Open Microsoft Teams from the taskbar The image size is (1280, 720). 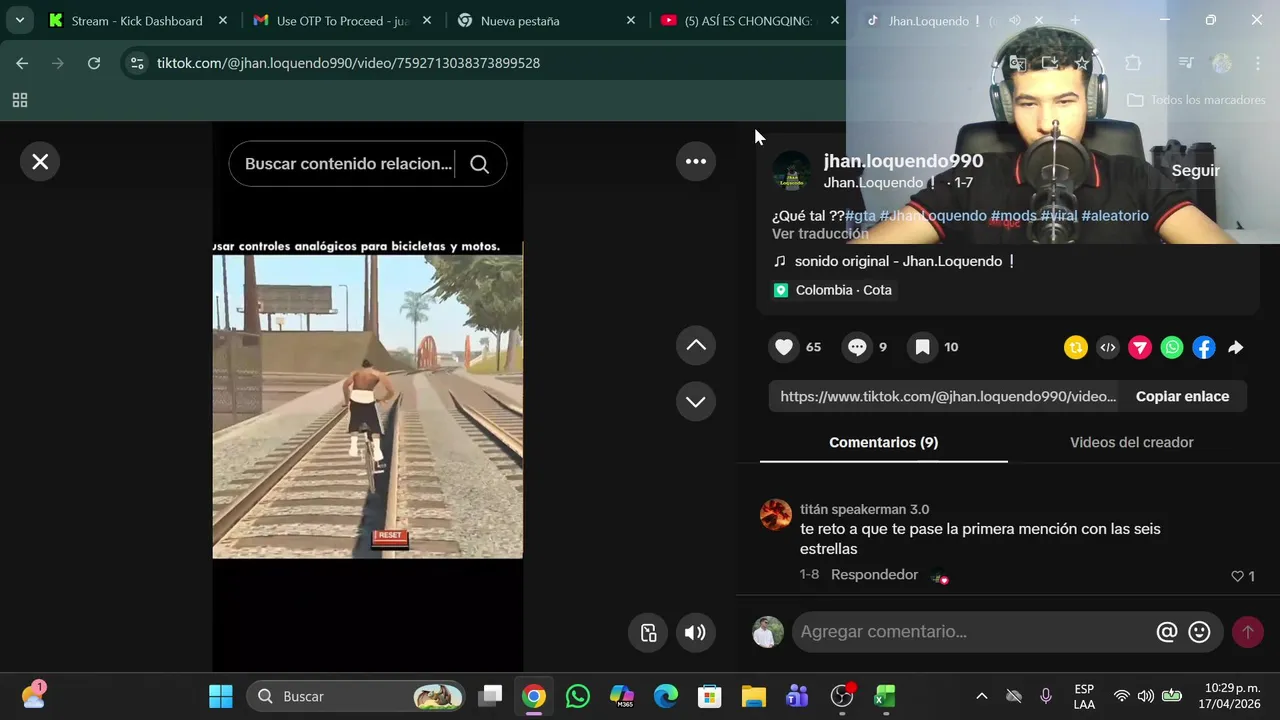click(797, 696)
